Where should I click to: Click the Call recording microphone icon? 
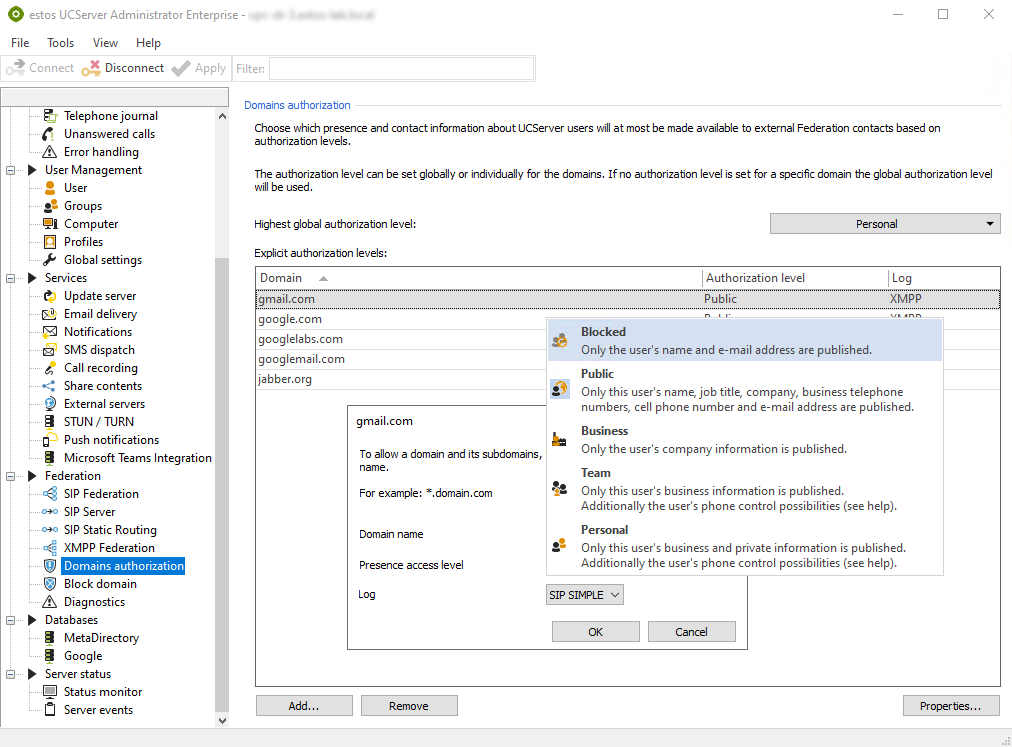point(49,368)
